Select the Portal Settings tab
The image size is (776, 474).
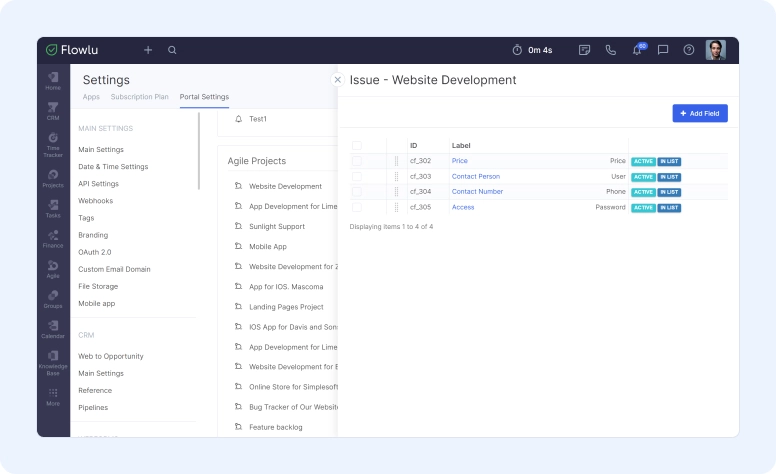204,97
